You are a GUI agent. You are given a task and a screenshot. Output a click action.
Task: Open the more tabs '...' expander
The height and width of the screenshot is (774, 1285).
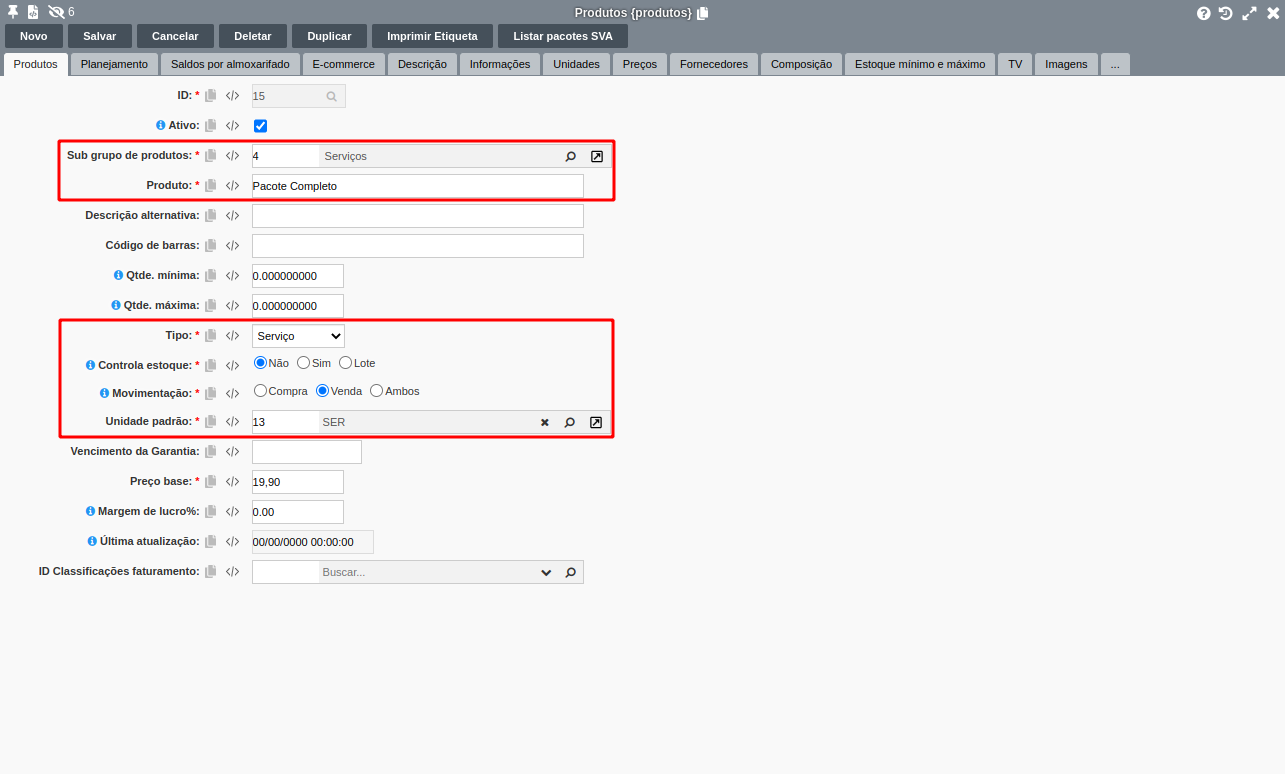pos(1115,64)
